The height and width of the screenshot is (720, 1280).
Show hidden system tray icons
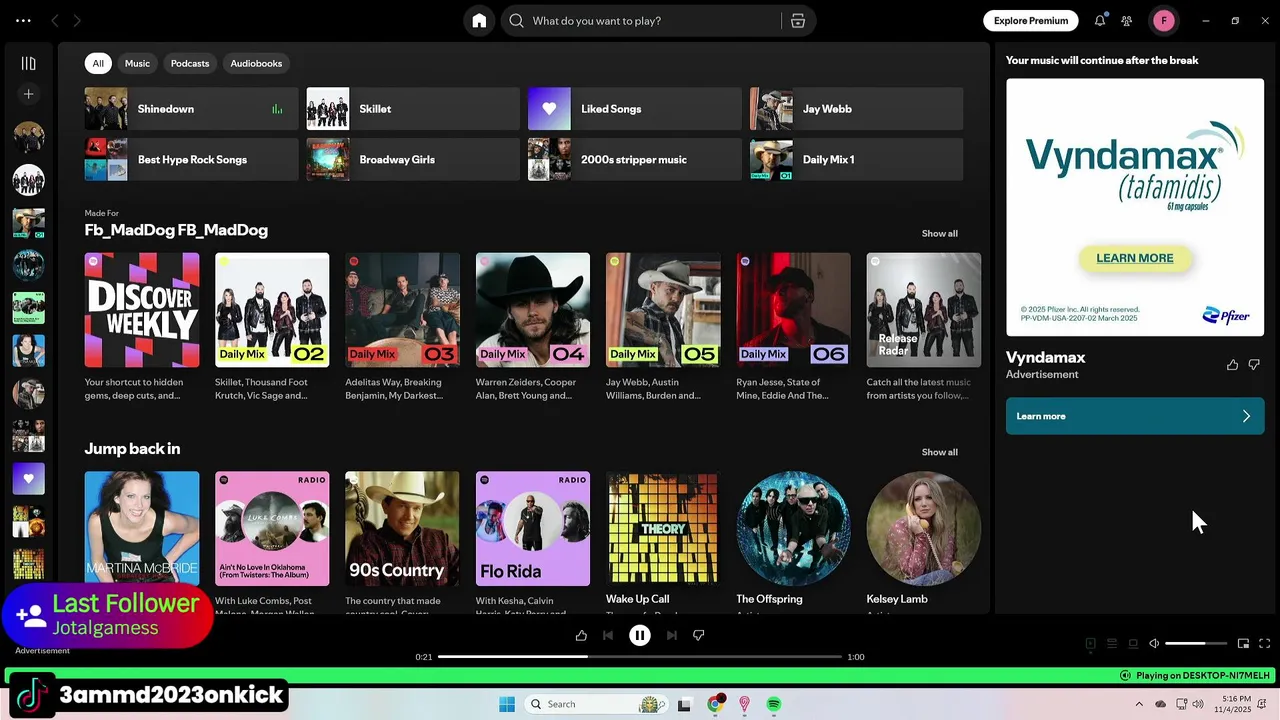[1139, 704]
